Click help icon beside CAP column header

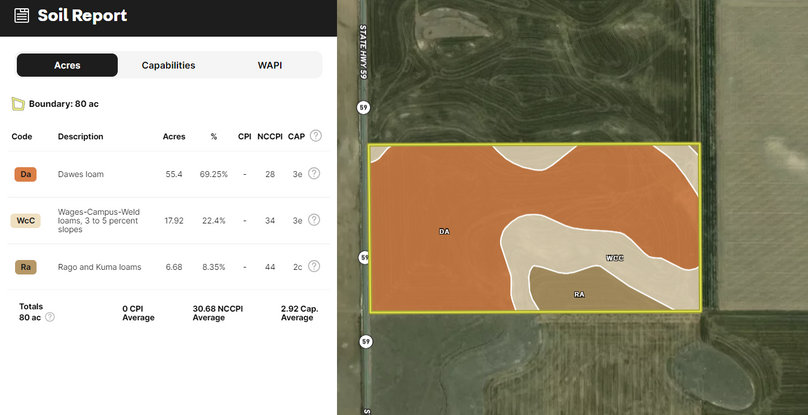[316, 136]
